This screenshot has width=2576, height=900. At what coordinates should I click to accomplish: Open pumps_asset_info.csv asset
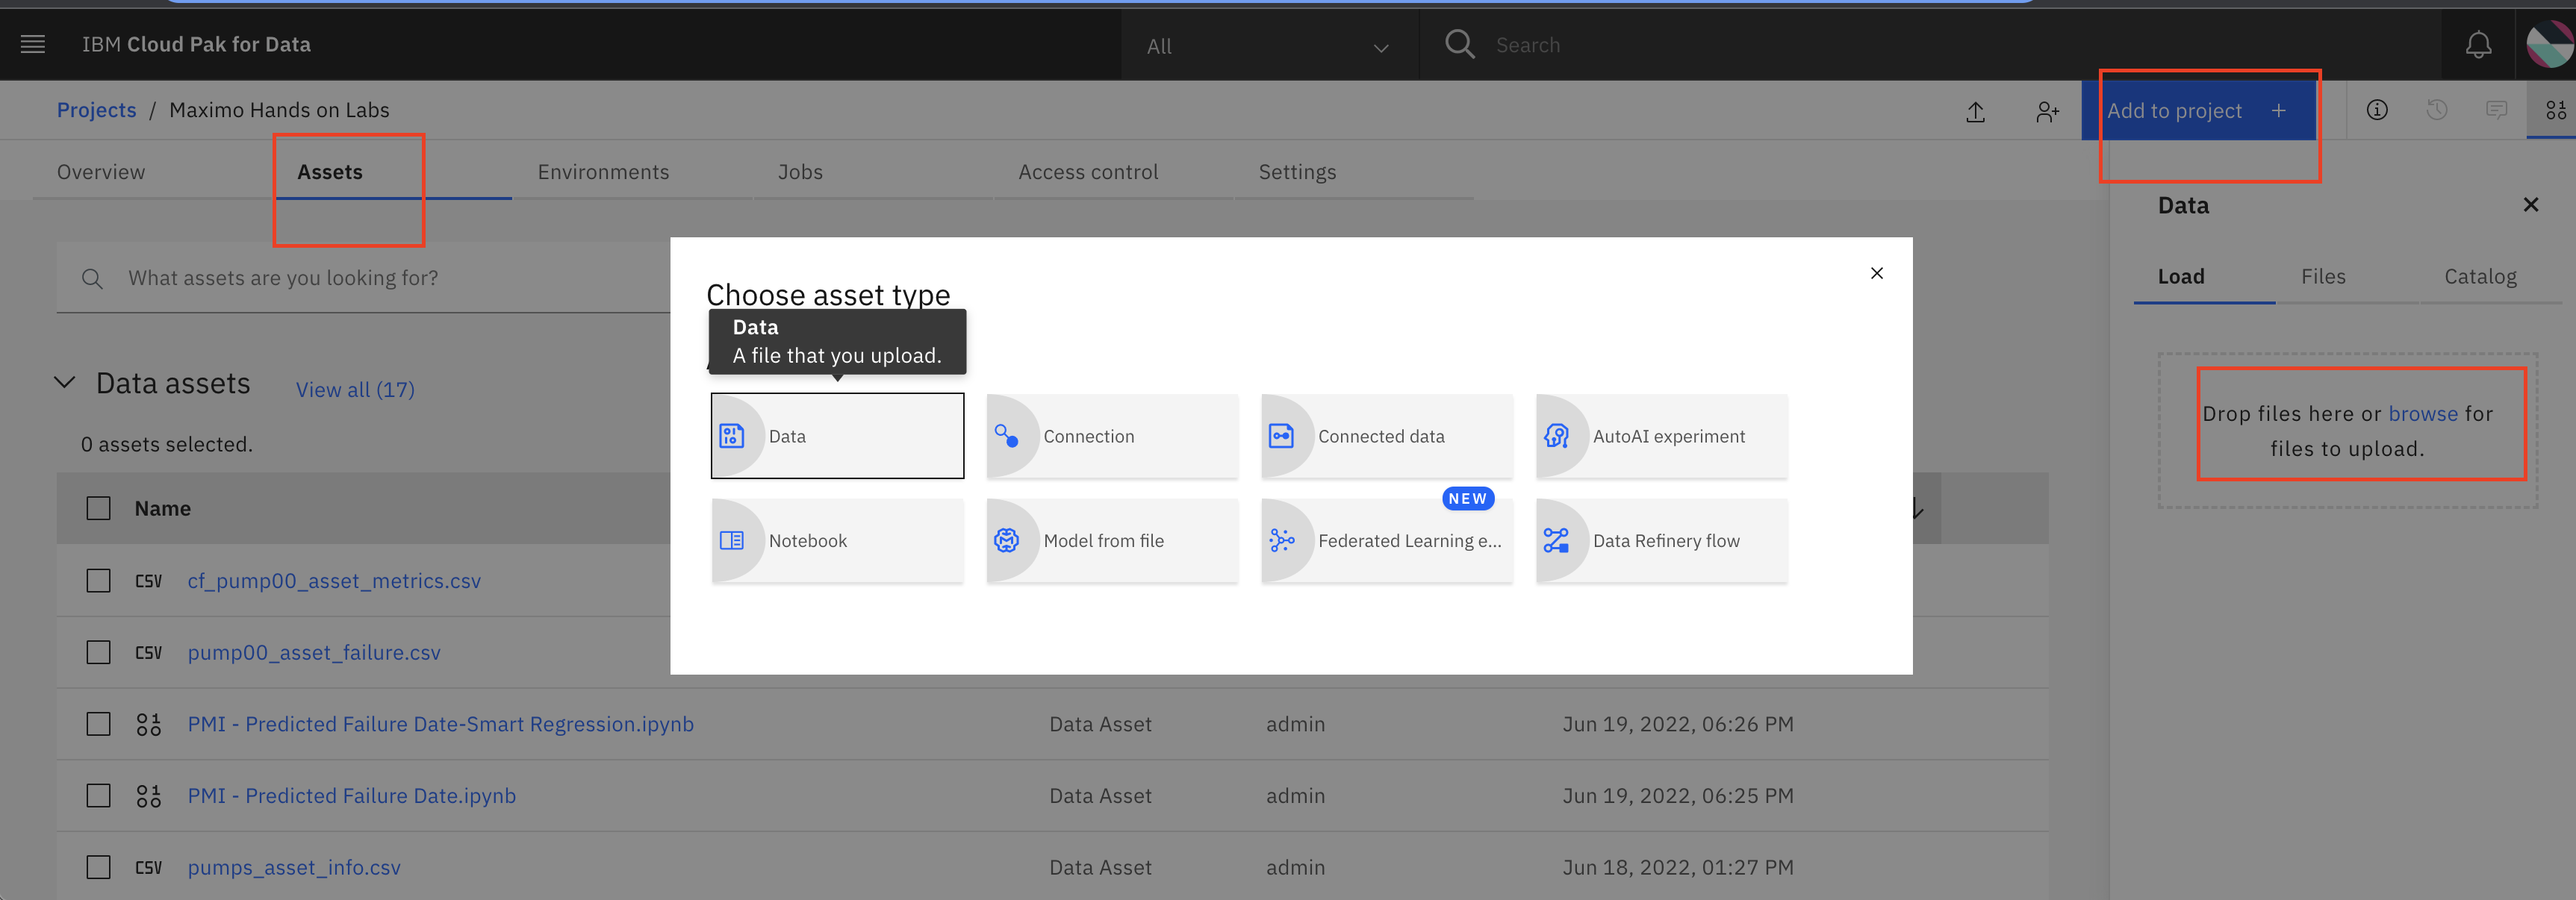pyautogui.click(x=294, y=868)
